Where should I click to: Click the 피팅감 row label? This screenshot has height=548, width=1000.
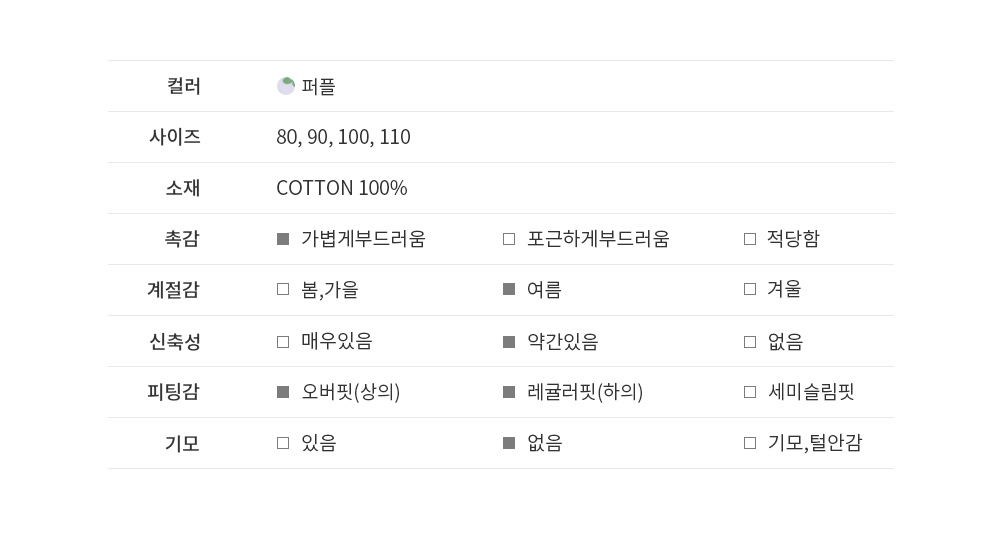174,392
